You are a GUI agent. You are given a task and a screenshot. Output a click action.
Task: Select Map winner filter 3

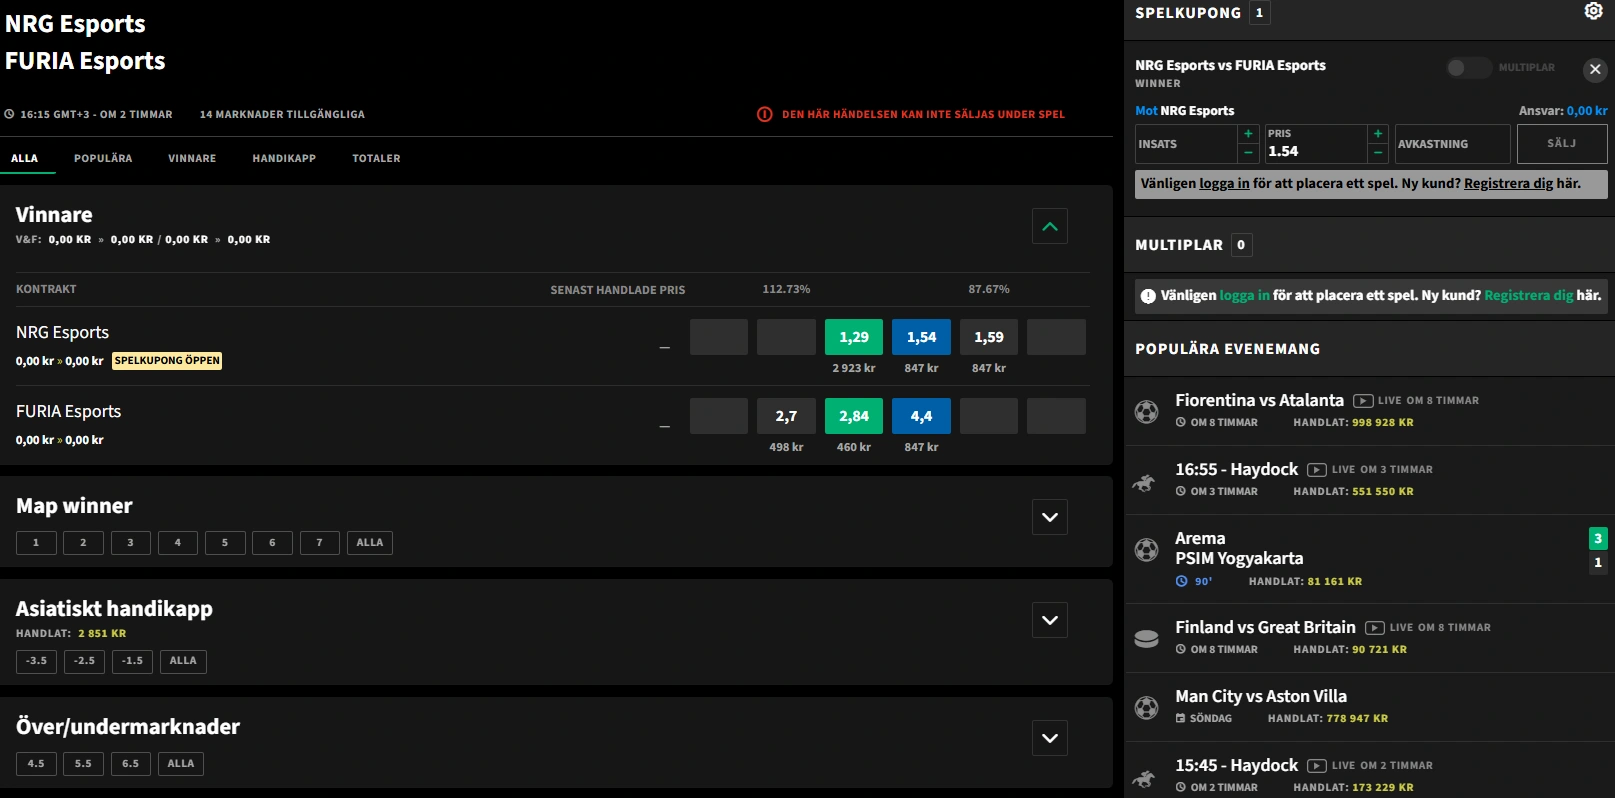click(x=130, y=543)
